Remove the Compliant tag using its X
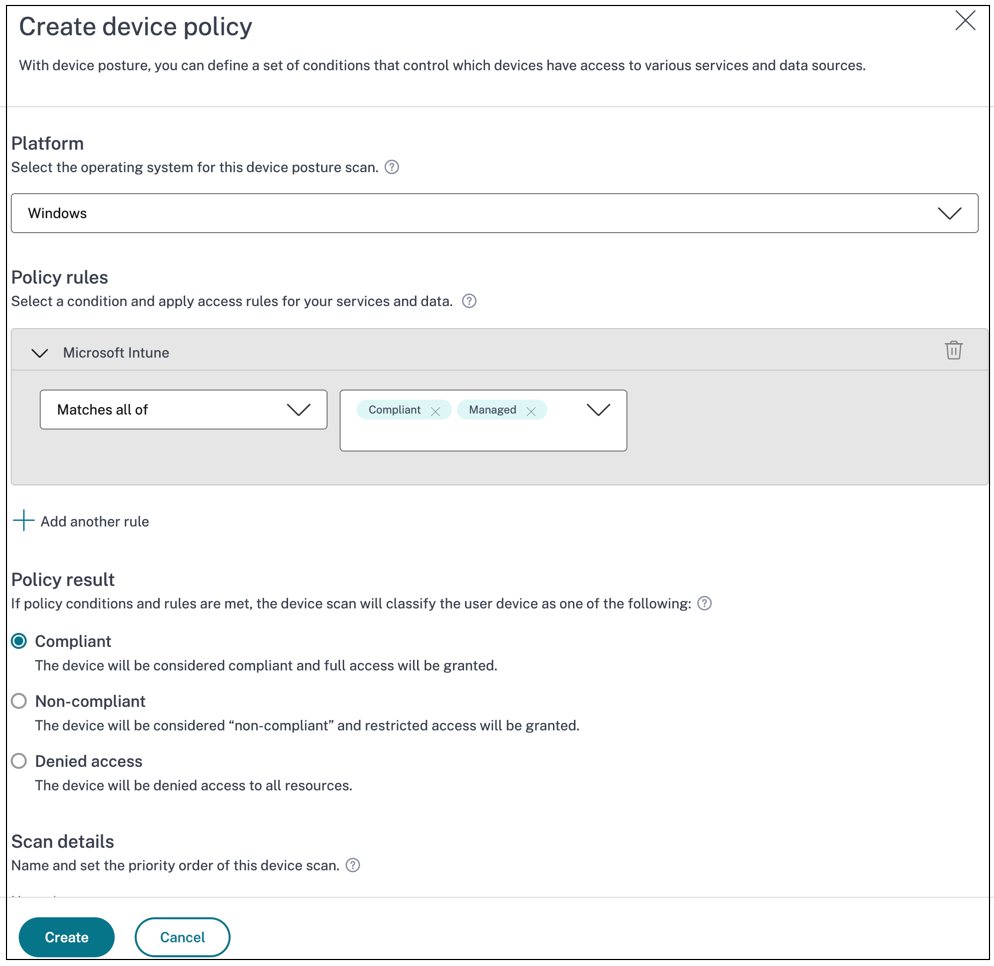Viewport: 994px width, 966px height. (x=435, y=411)
